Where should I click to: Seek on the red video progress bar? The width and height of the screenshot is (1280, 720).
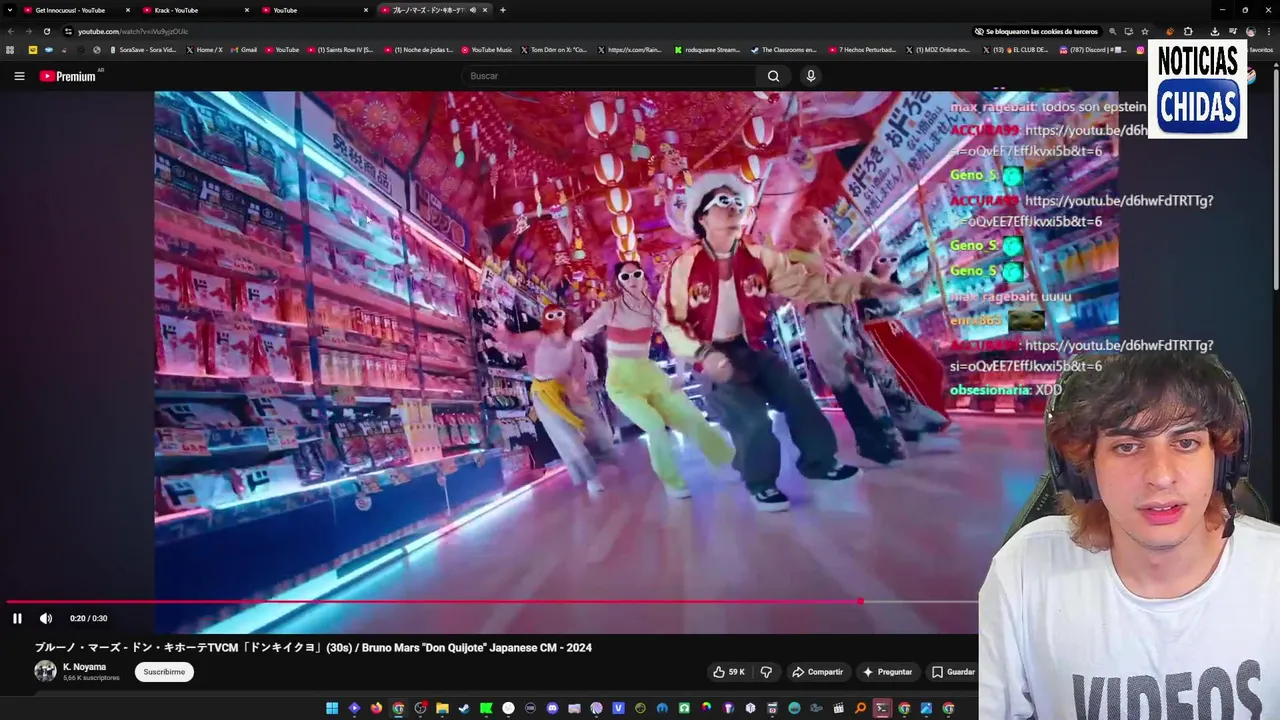point(492,602)
